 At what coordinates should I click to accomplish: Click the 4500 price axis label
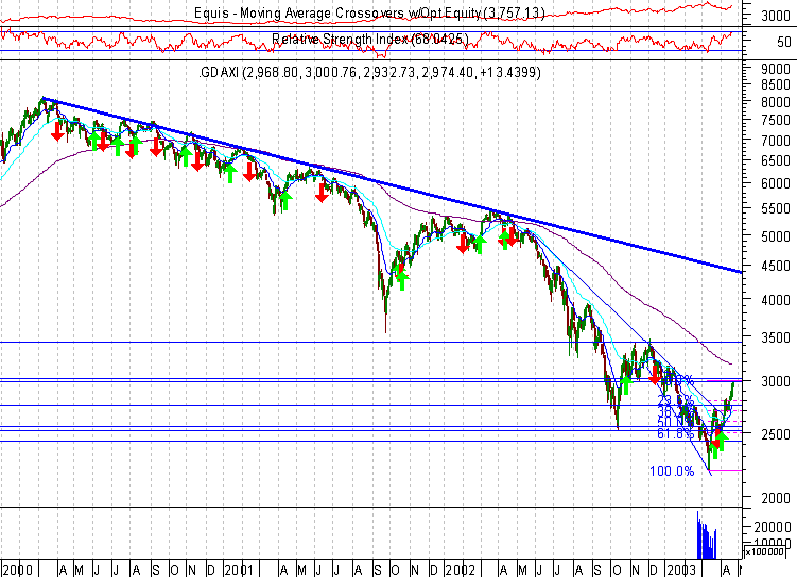coord(776,266)
